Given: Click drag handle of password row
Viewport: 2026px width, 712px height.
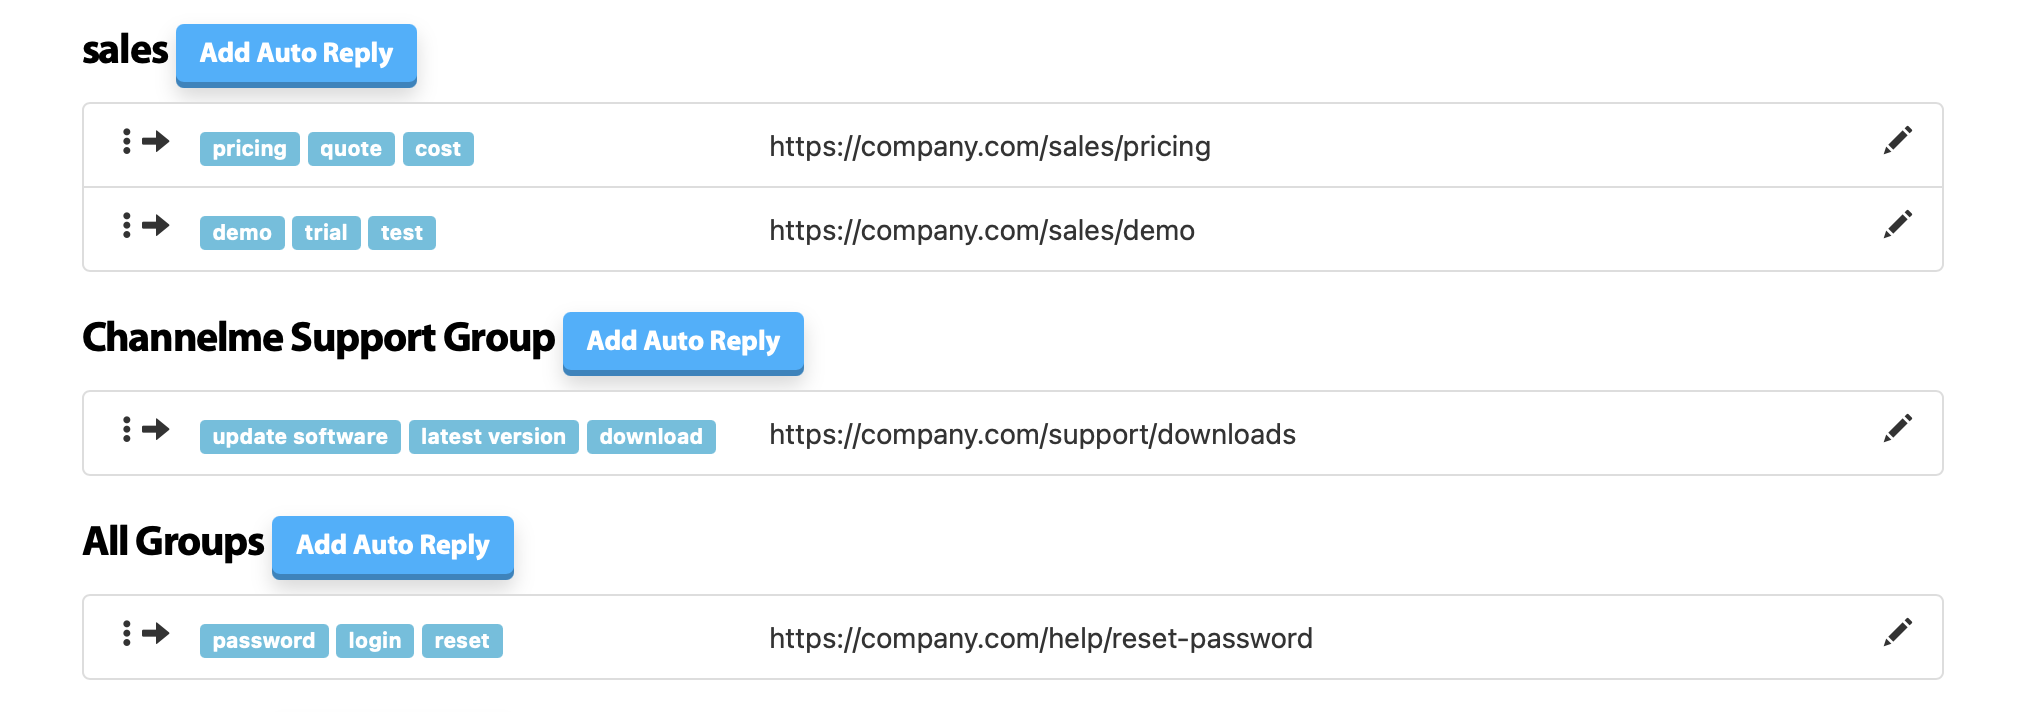Looking at the screenshot, I should click(x=127, y=633).
